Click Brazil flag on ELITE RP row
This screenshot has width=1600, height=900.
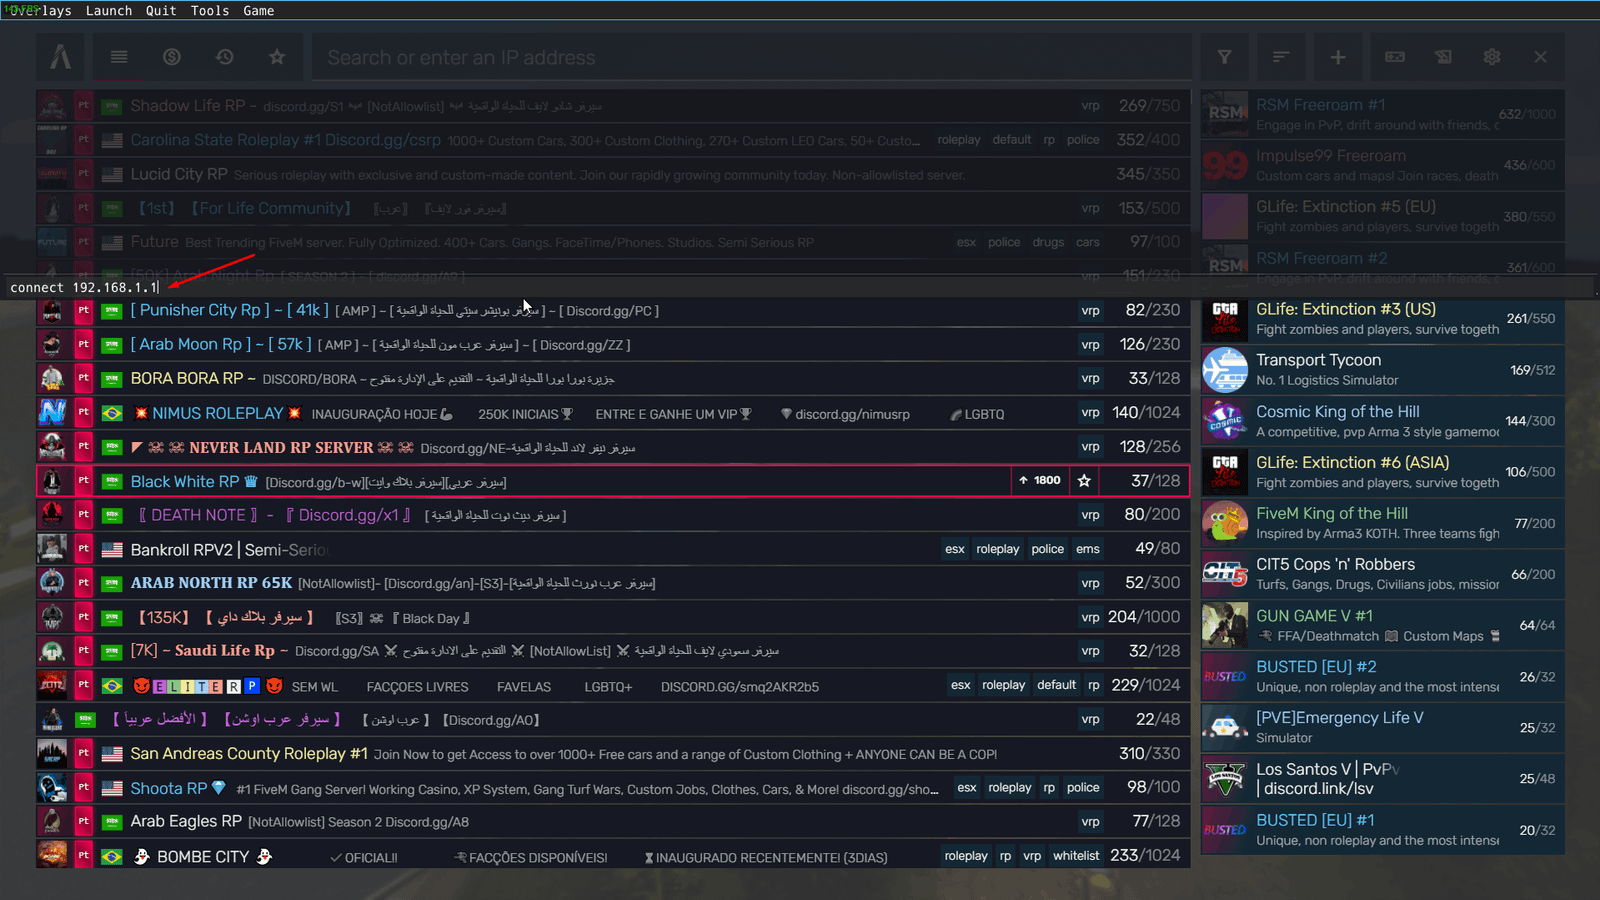click(x=112, y=686)
